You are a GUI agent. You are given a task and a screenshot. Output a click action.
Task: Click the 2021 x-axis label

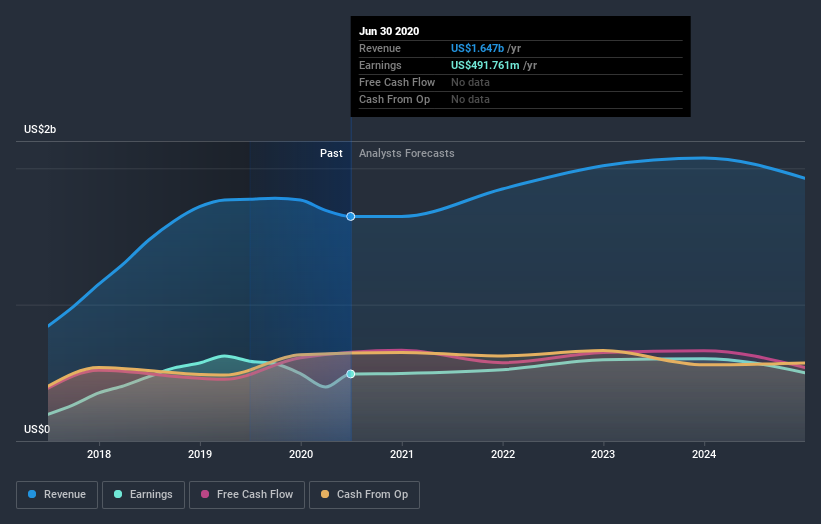pyautogui.click(x=402, y=454)
